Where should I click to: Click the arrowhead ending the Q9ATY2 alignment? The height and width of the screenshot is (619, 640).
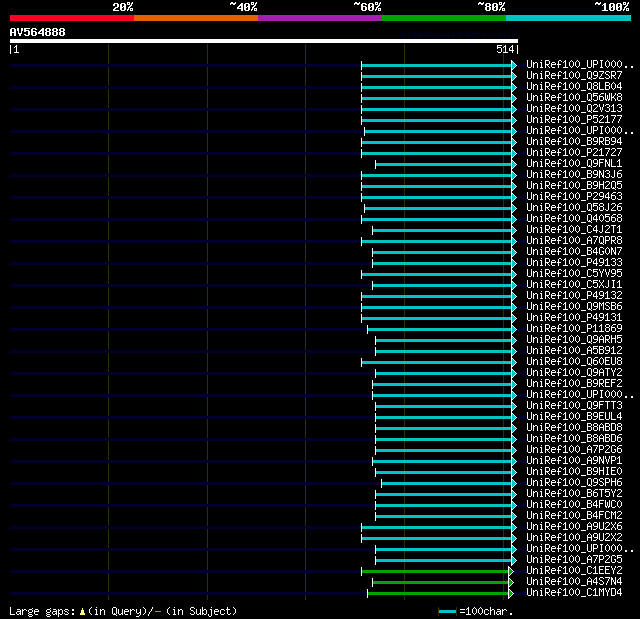point(514,373)
